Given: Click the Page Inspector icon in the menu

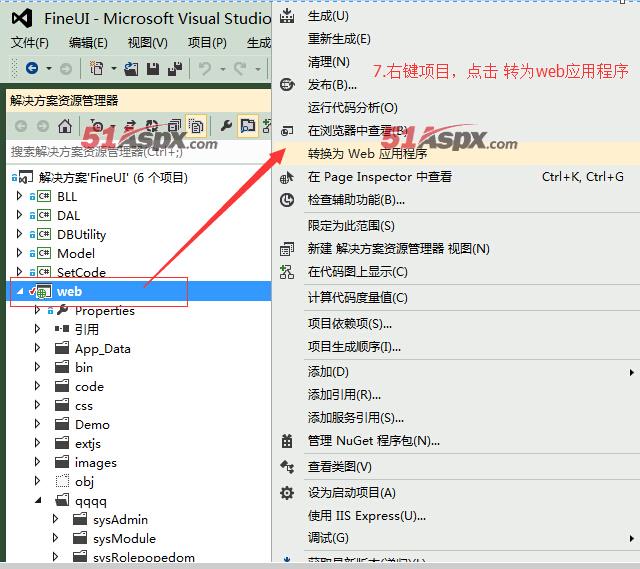Looking at the screenshot, I should pyautogui.click(x=287, y=177).
